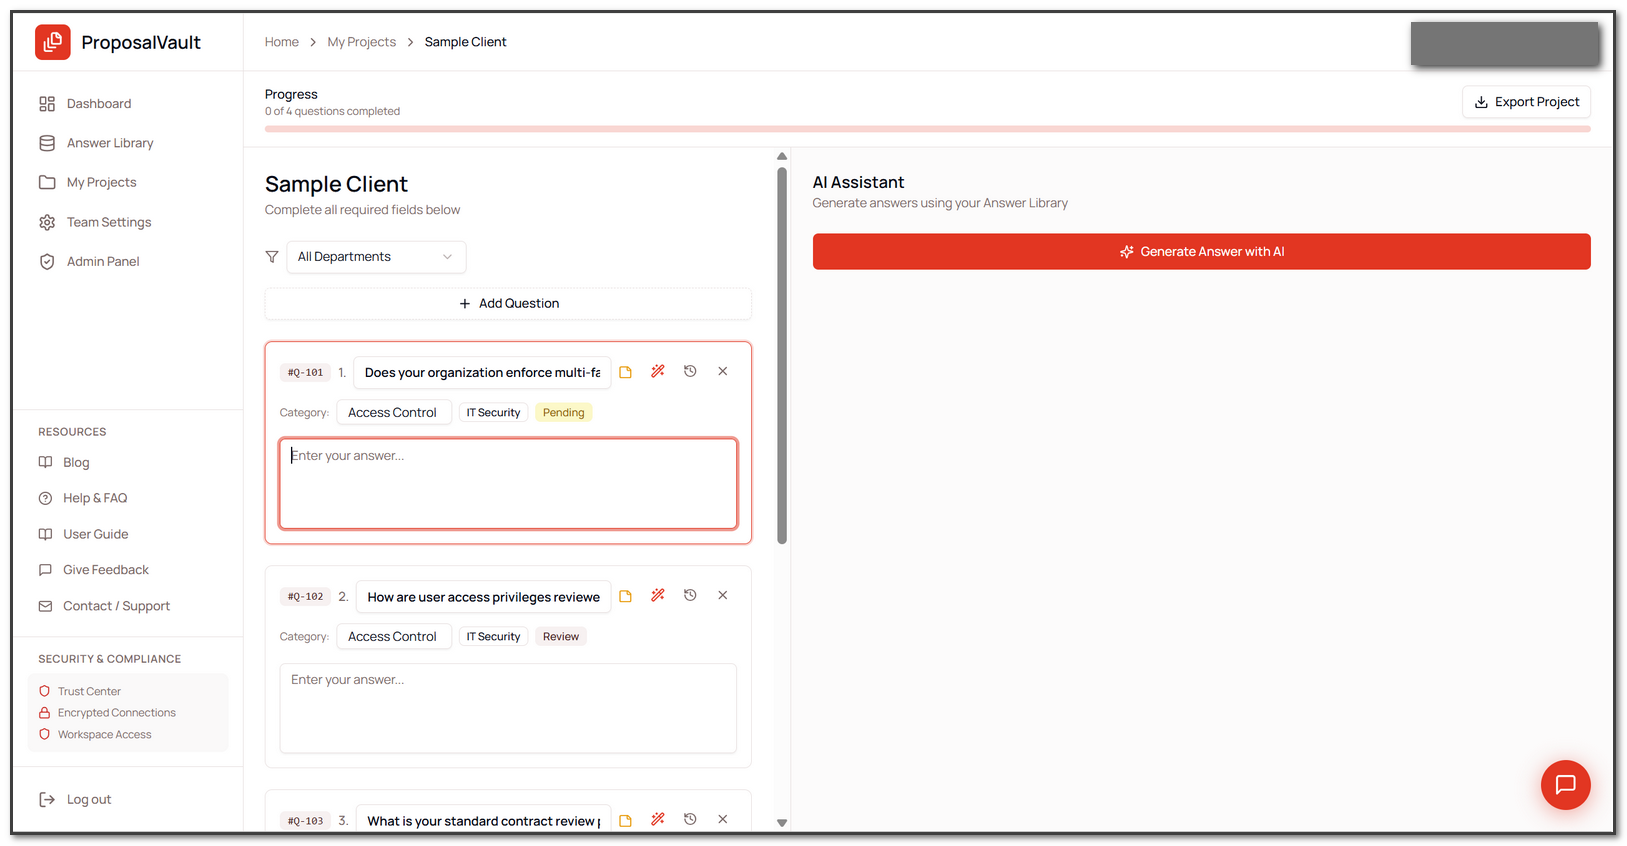Click My Projects breadcrumb

(x=362, y=42)
